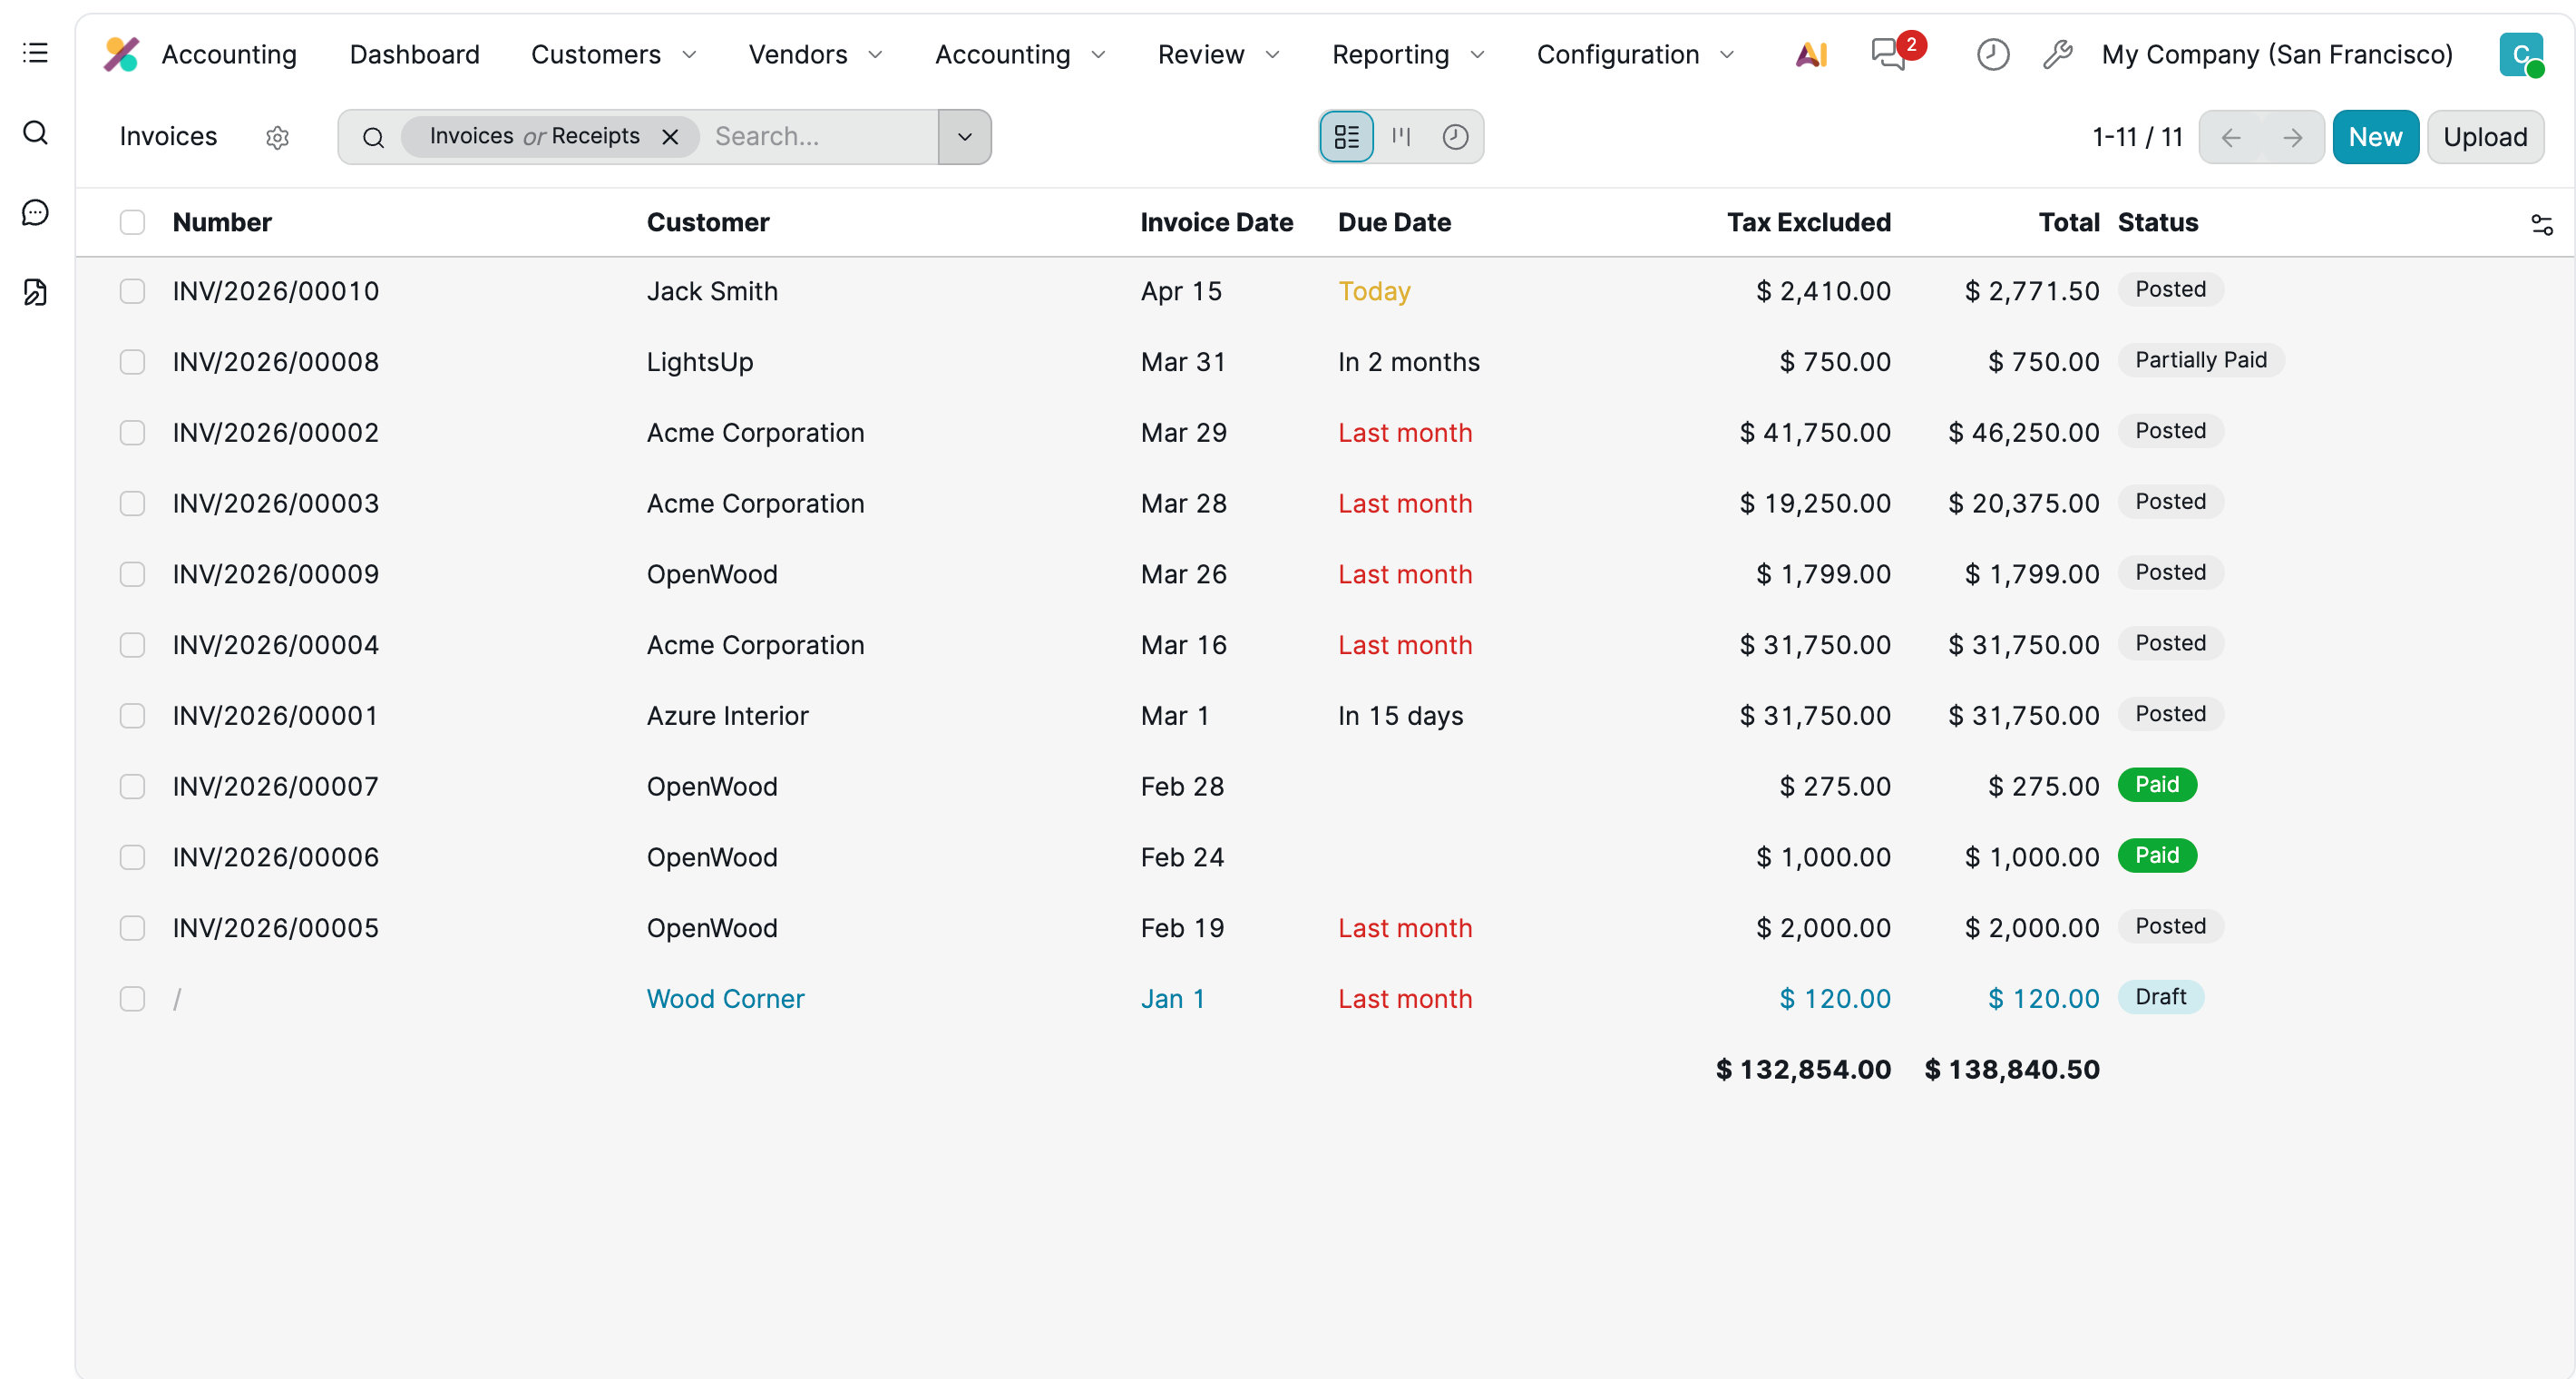Click the activities clock icon in top bar
The image size is (2576, 1379).
pos(1992,54)
